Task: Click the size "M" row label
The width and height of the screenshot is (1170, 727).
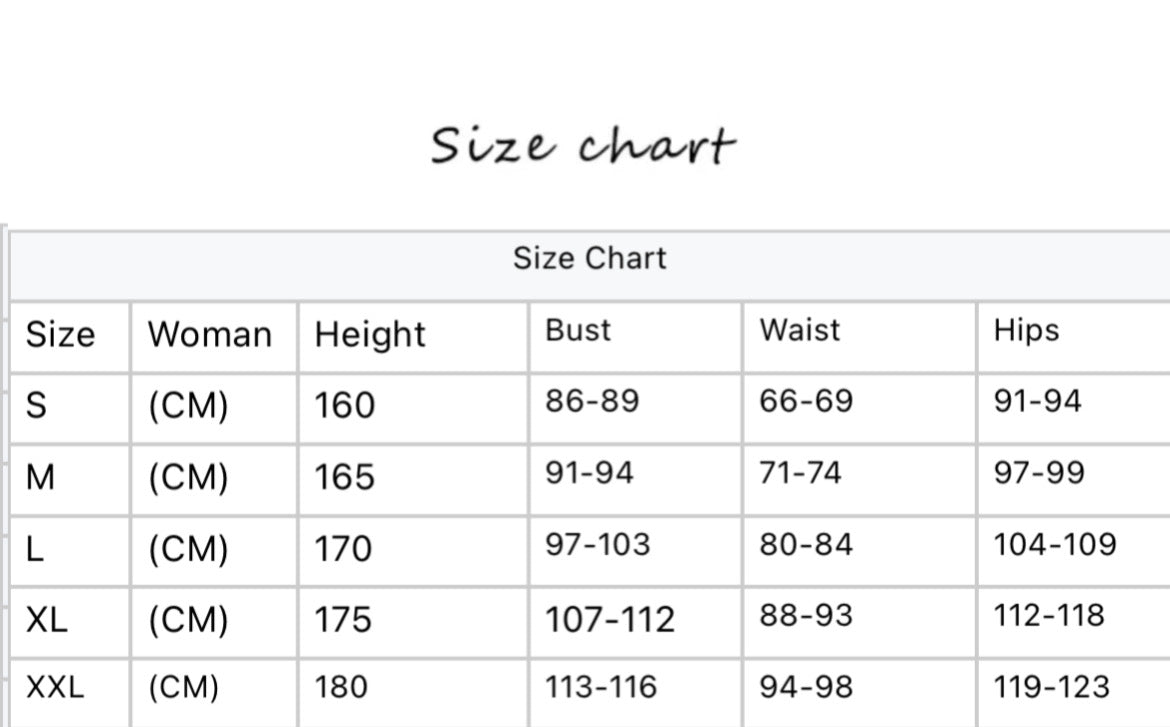Action: [x=40, y=477]
